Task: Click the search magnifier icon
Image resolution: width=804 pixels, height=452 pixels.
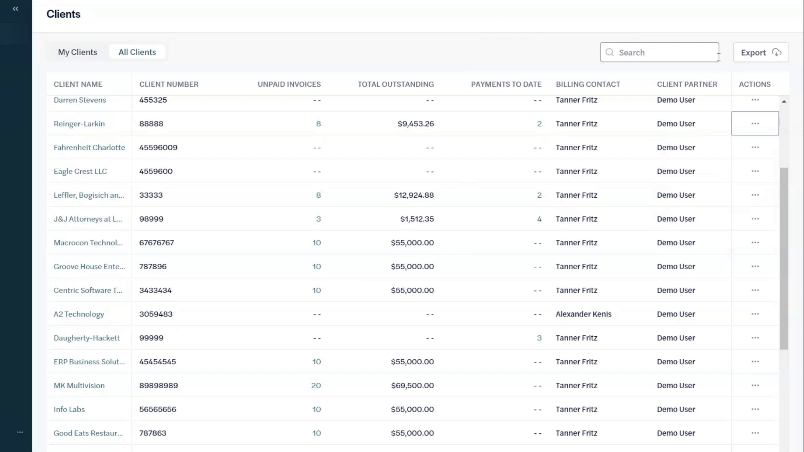Action: (x=609, y=52)
